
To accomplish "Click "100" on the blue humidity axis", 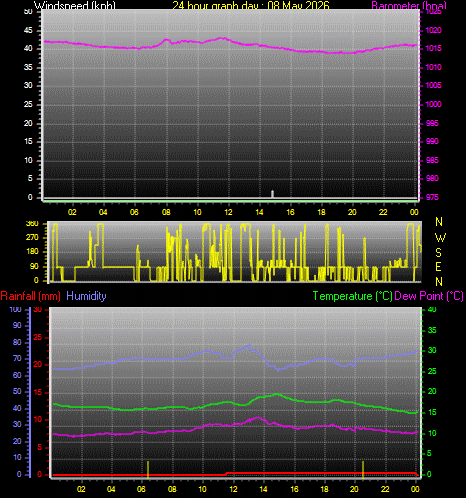I will click(15, 309).
